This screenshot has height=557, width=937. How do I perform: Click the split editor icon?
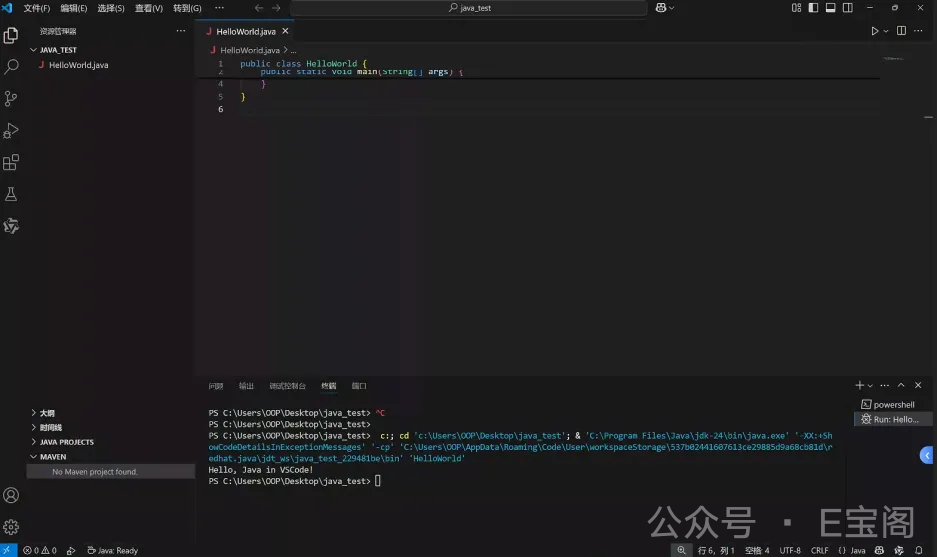901,31
